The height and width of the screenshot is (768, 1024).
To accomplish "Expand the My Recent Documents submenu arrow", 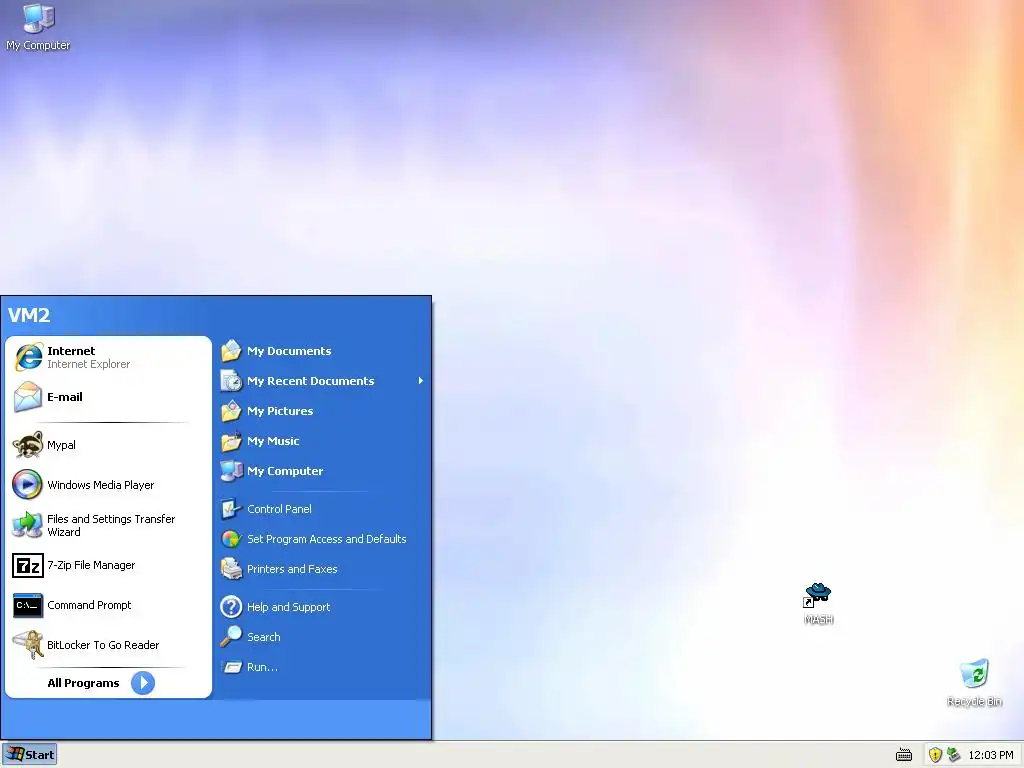I will (421, 381).
